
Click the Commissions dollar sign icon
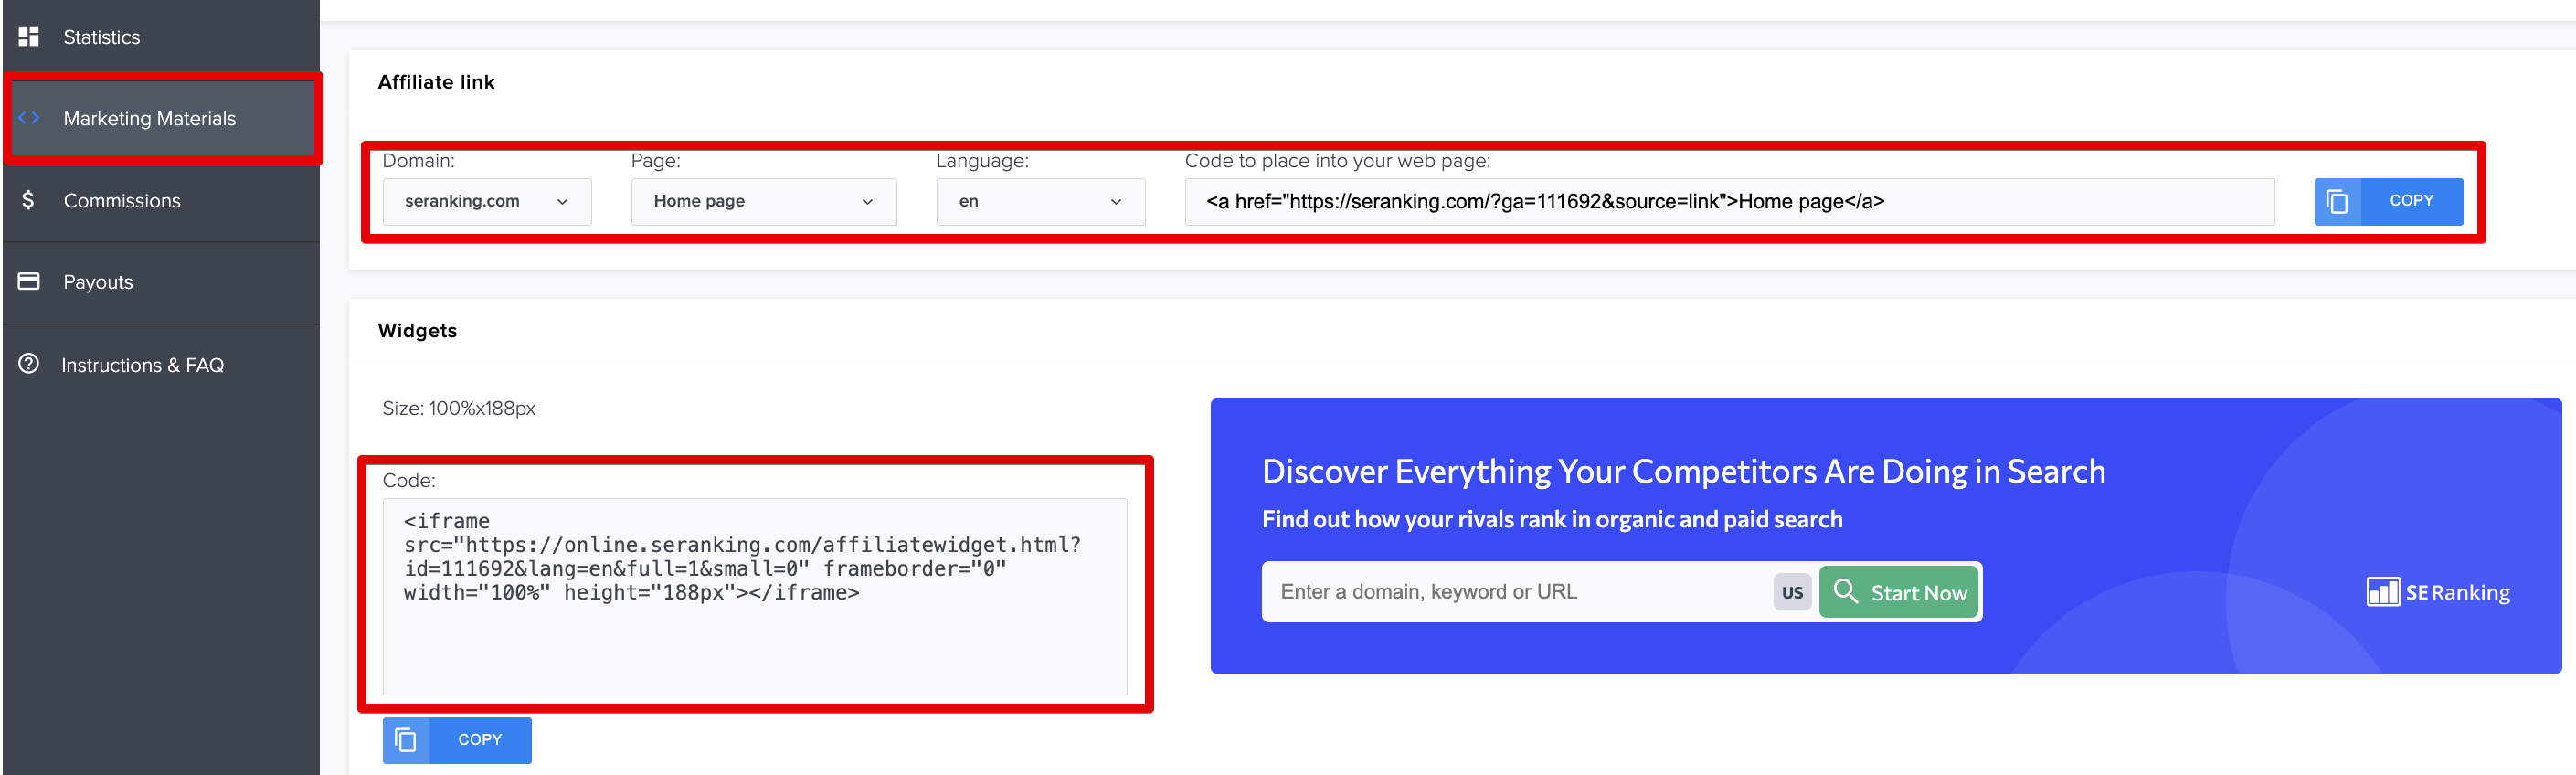click(x=28, y=200)
